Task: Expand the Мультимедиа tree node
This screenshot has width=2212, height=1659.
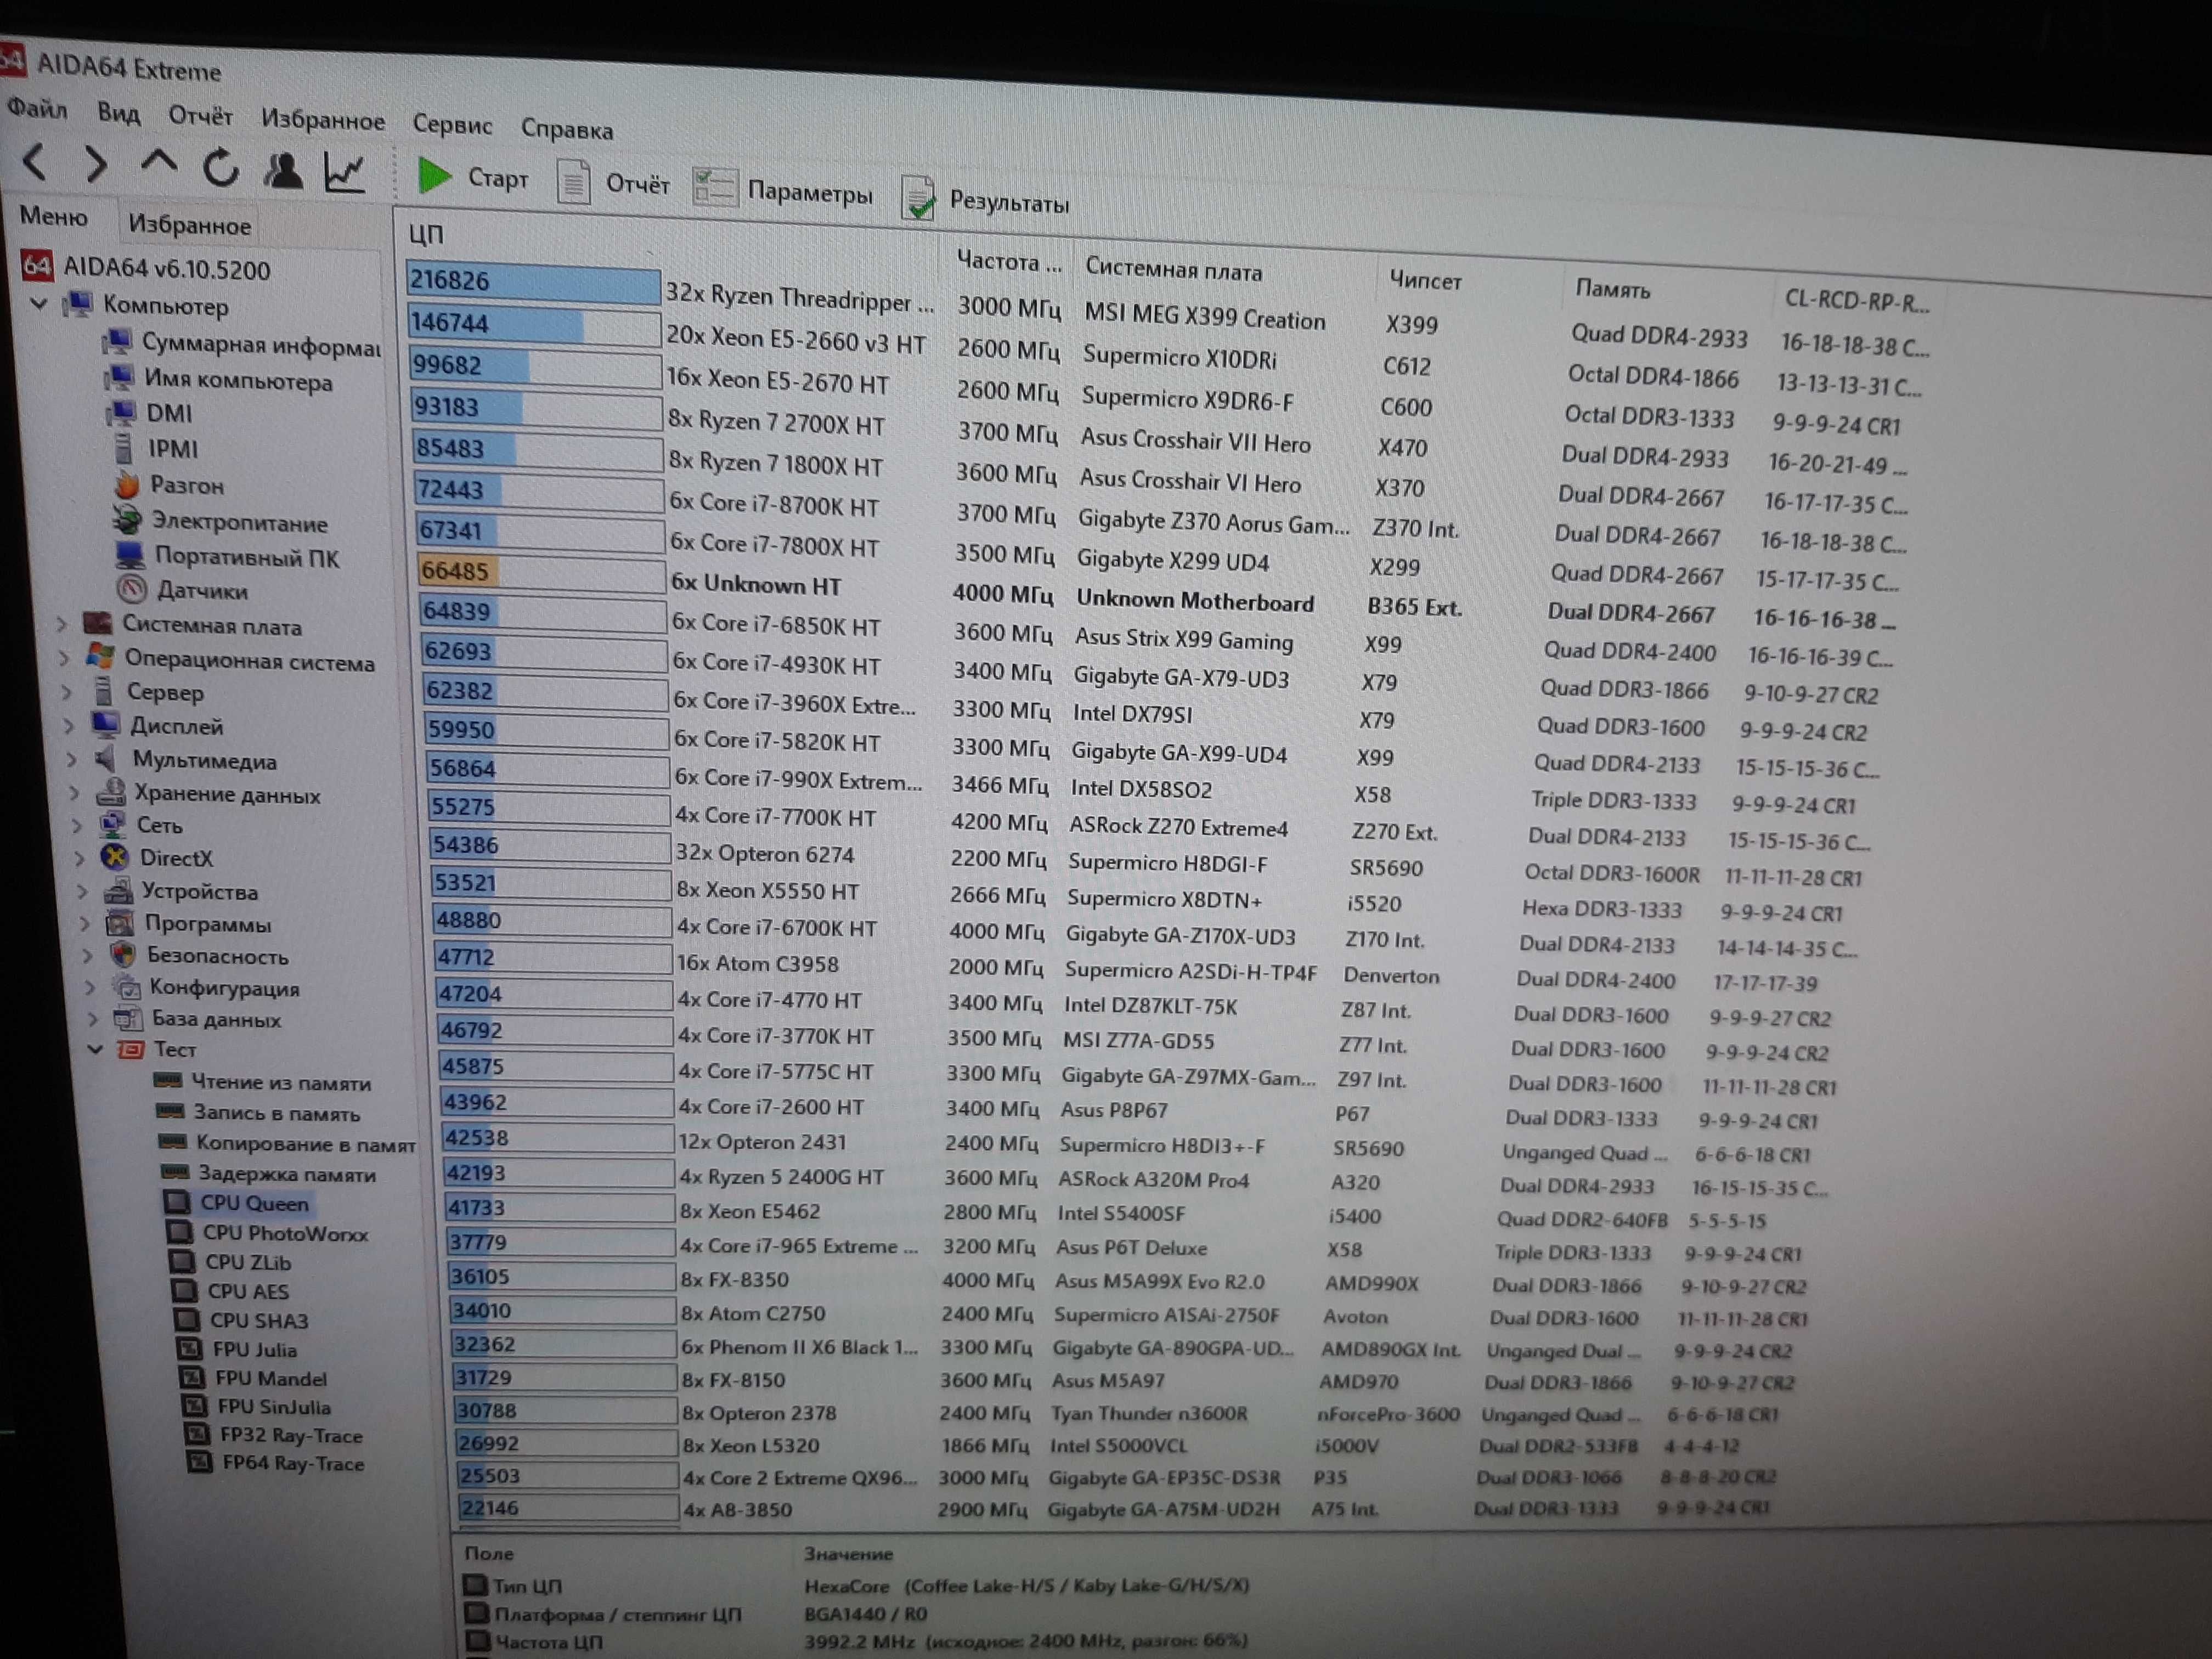Action: [72, 759]
